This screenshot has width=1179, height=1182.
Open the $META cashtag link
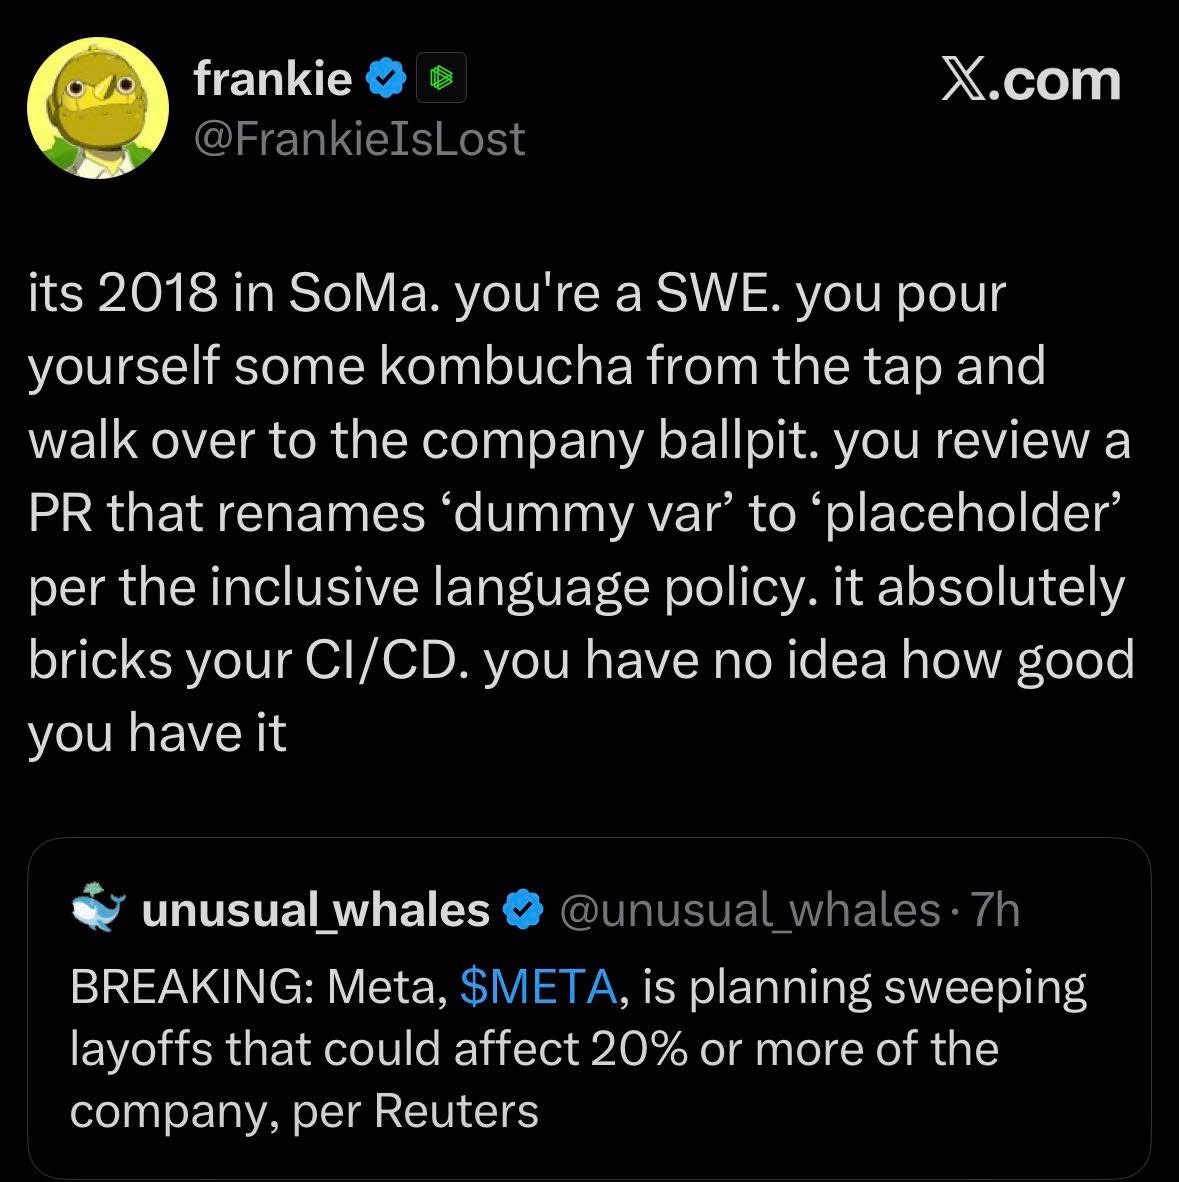coord(539,987)
